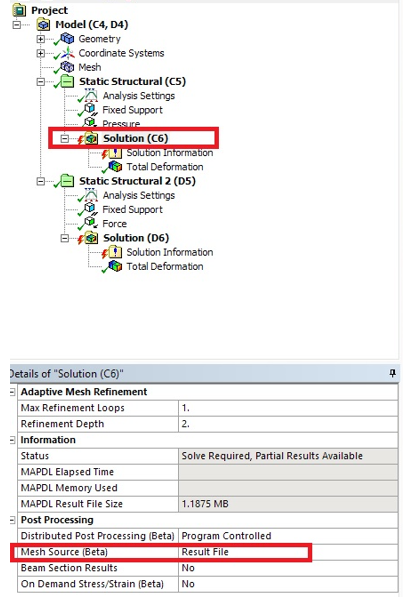403x597 pixels.
Task: Select Solution Information icon under Solution (C6)
Action: (115, 153)
